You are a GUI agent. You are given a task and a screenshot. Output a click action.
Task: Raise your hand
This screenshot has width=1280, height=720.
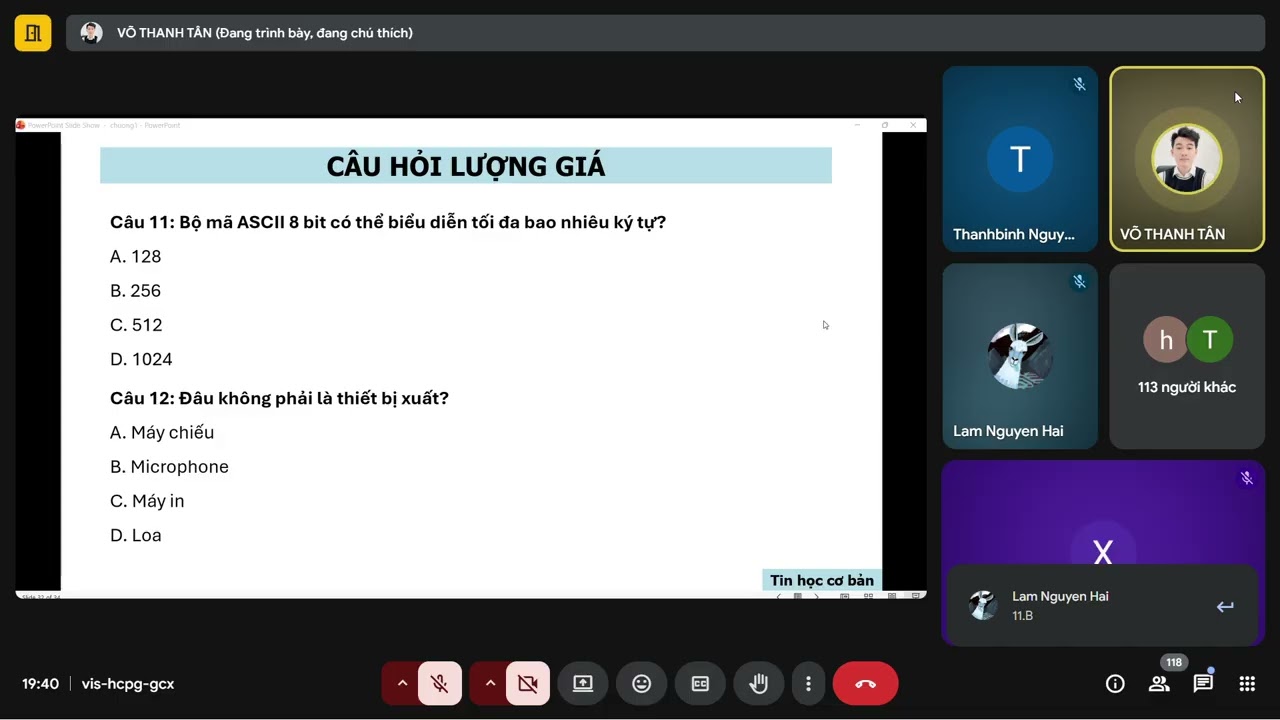pos(759,684)
